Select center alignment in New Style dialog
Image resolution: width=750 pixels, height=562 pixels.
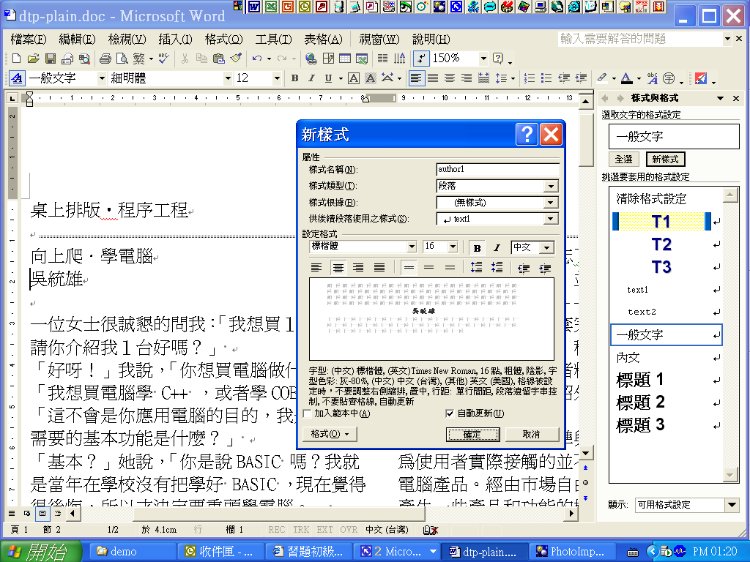pos(338,267)
